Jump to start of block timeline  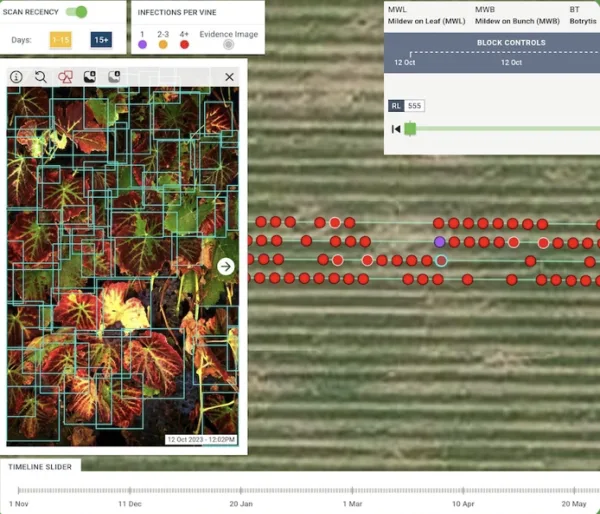coord(396,129)
